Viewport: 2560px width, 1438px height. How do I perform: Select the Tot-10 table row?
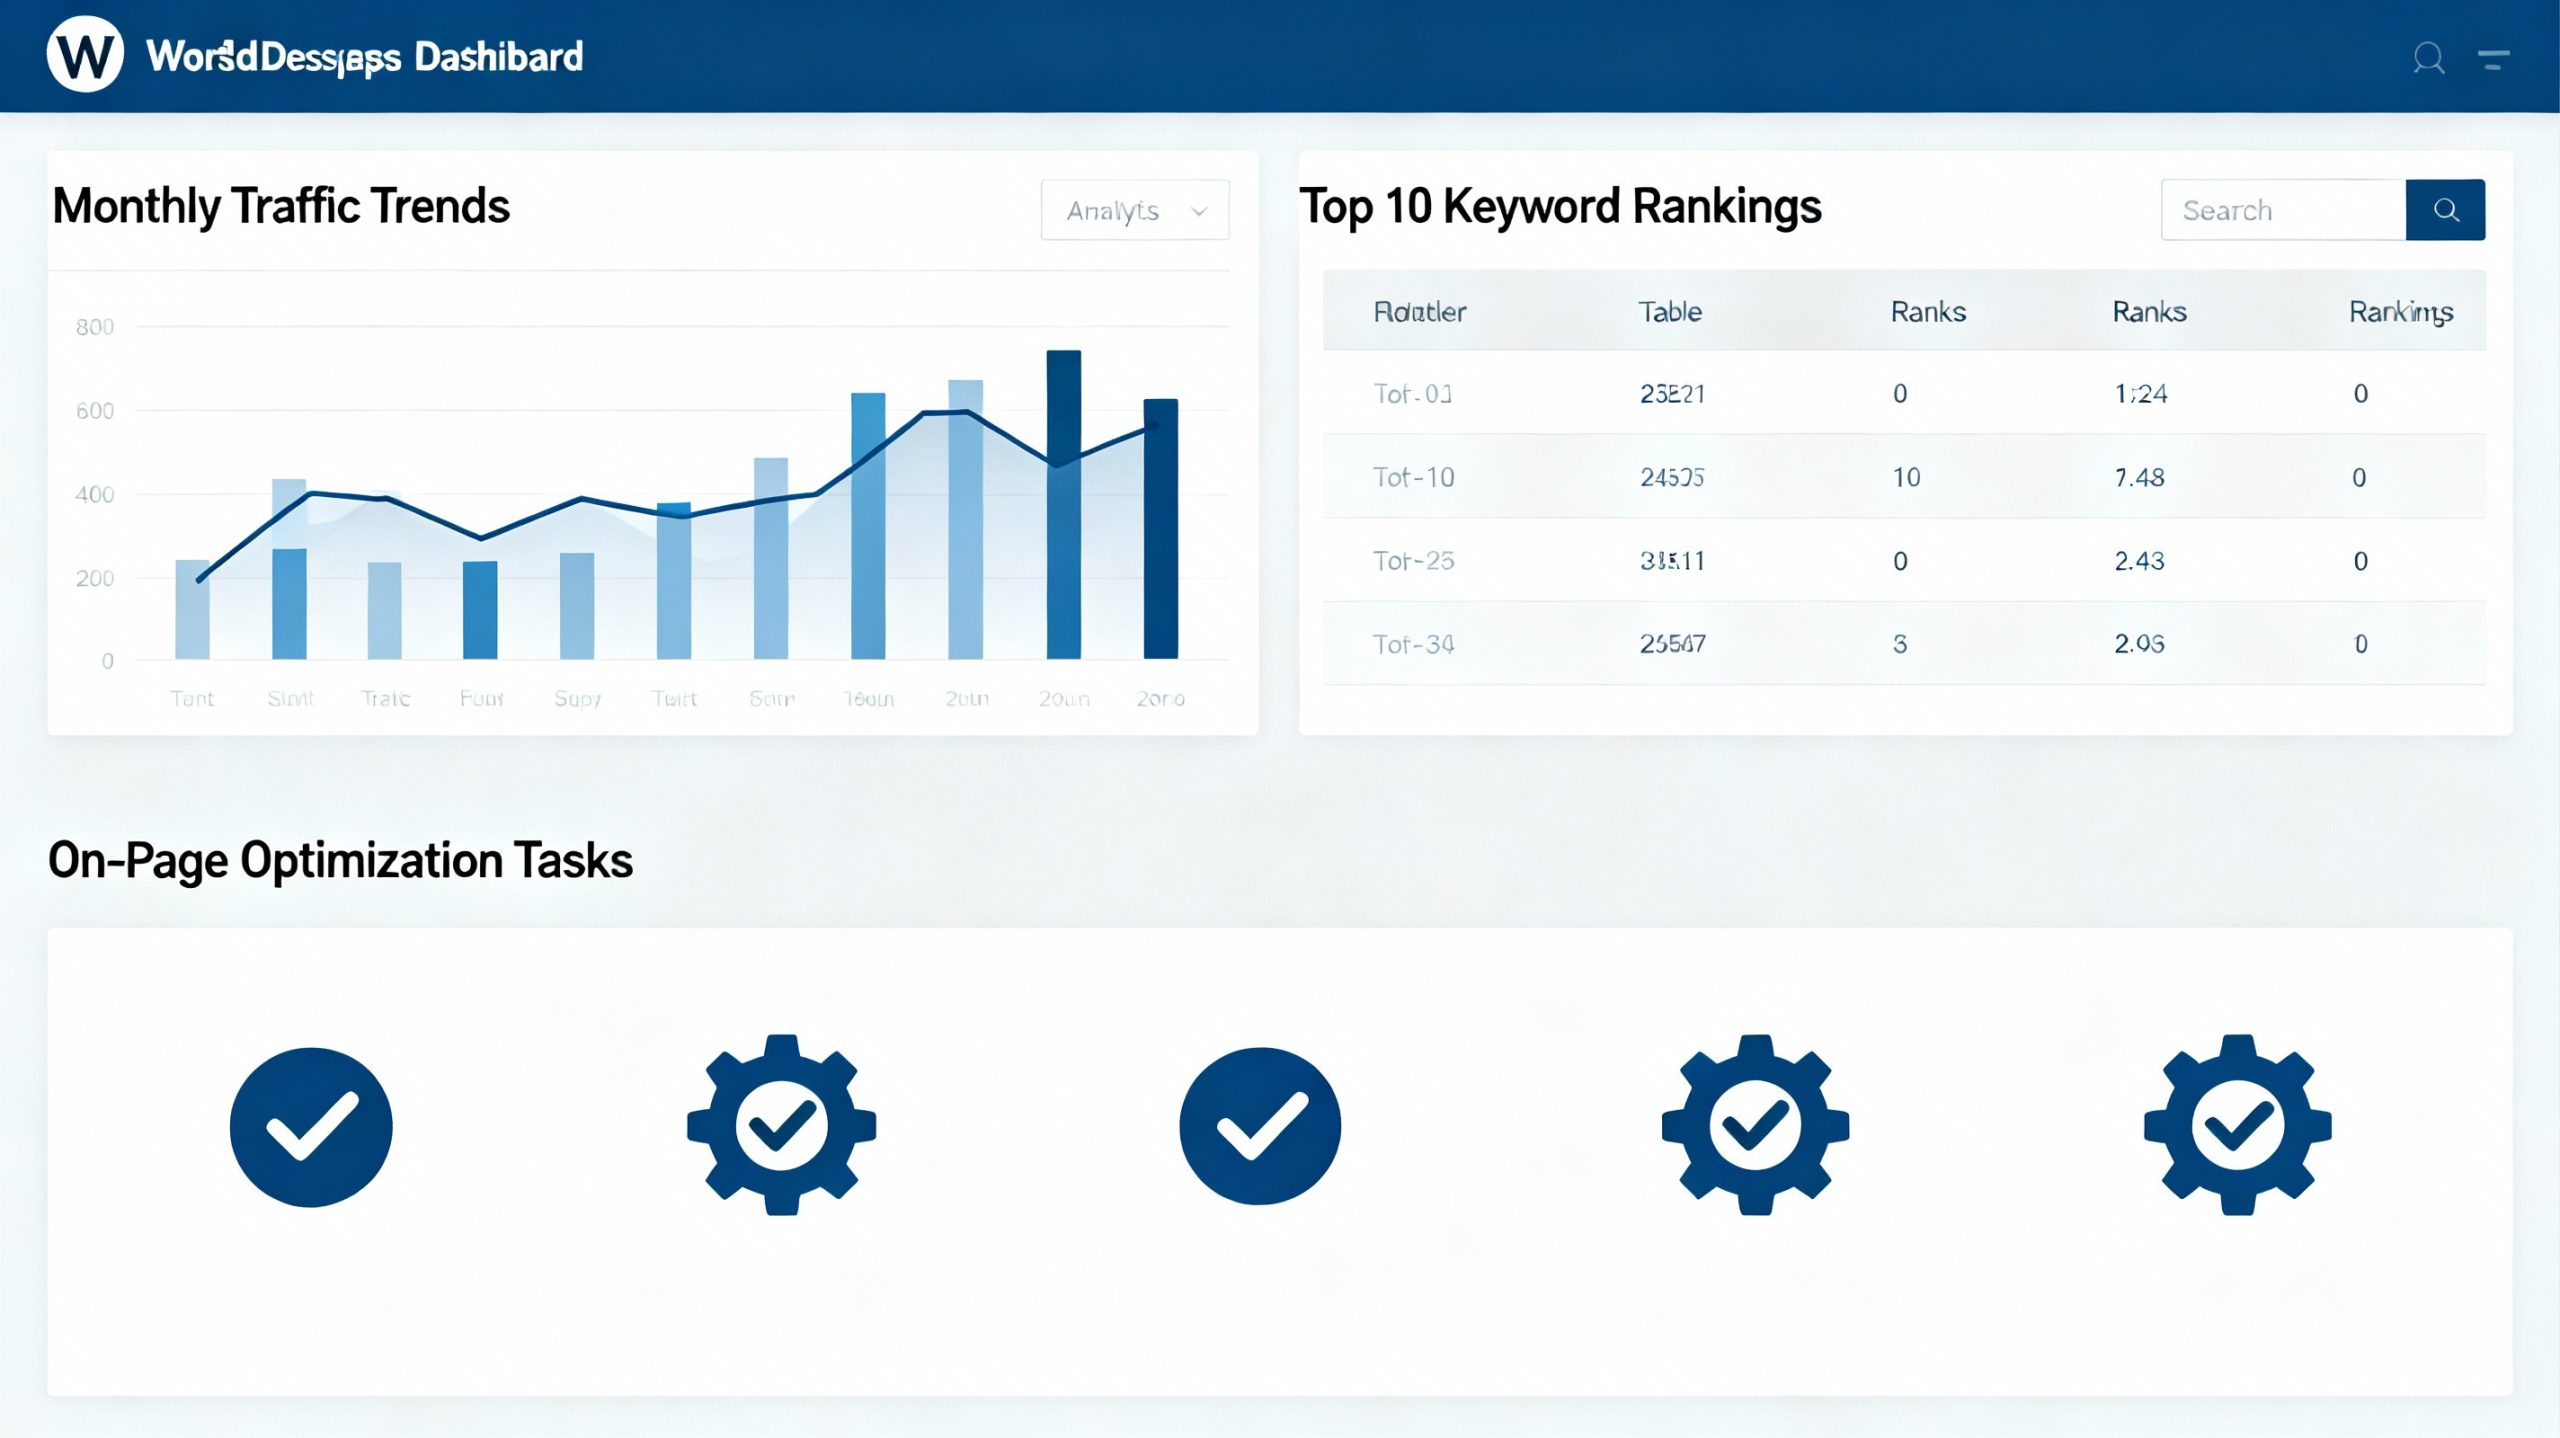pyautogui.click(x=1412, y=477)
